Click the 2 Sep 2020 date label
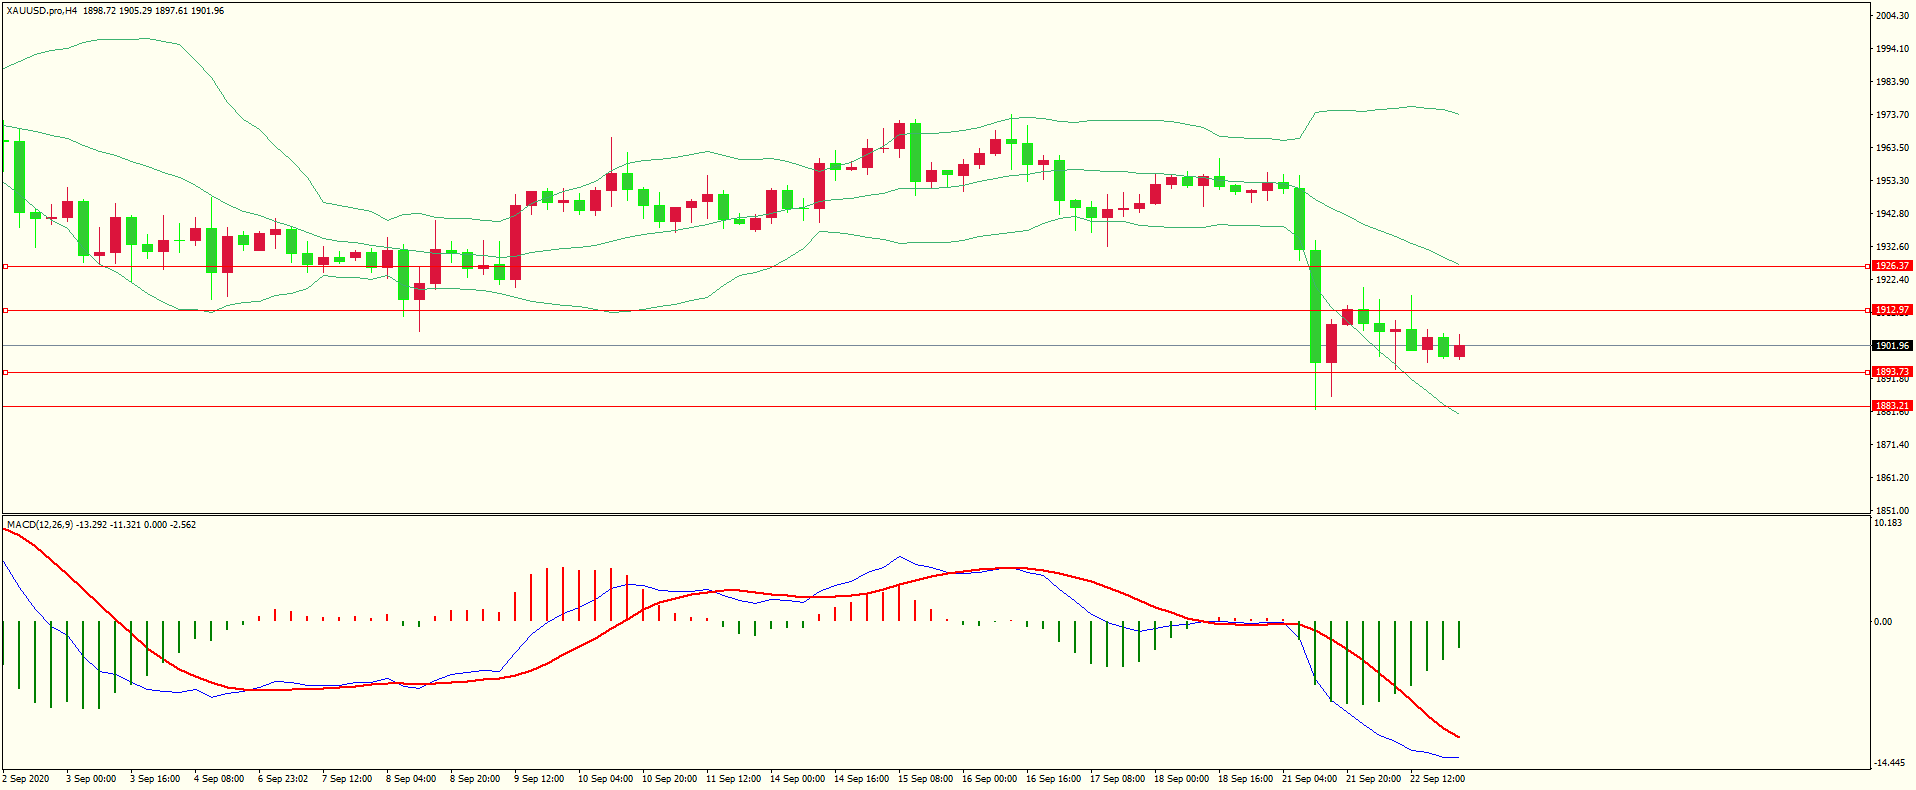The height and width of the screenshot is (790, 1916). 27,778
